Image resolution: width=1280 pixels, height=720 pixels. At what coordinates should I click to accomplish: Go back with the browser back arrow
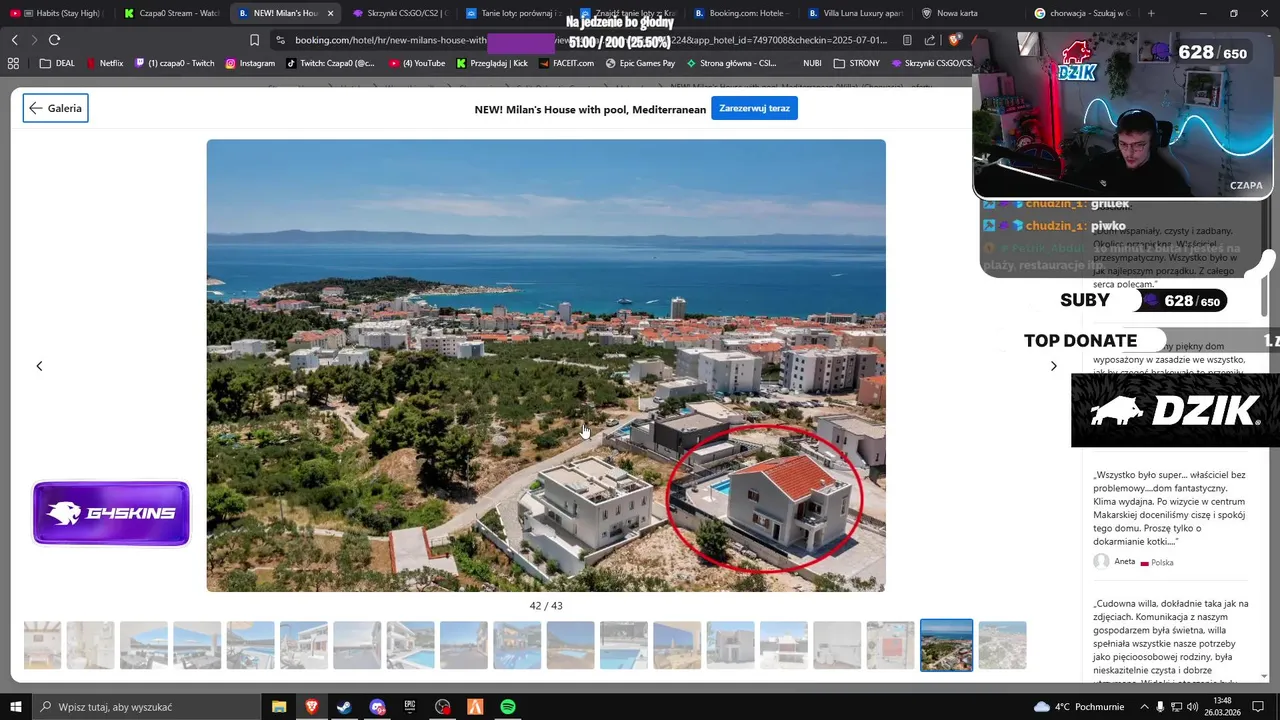[14, 40]
